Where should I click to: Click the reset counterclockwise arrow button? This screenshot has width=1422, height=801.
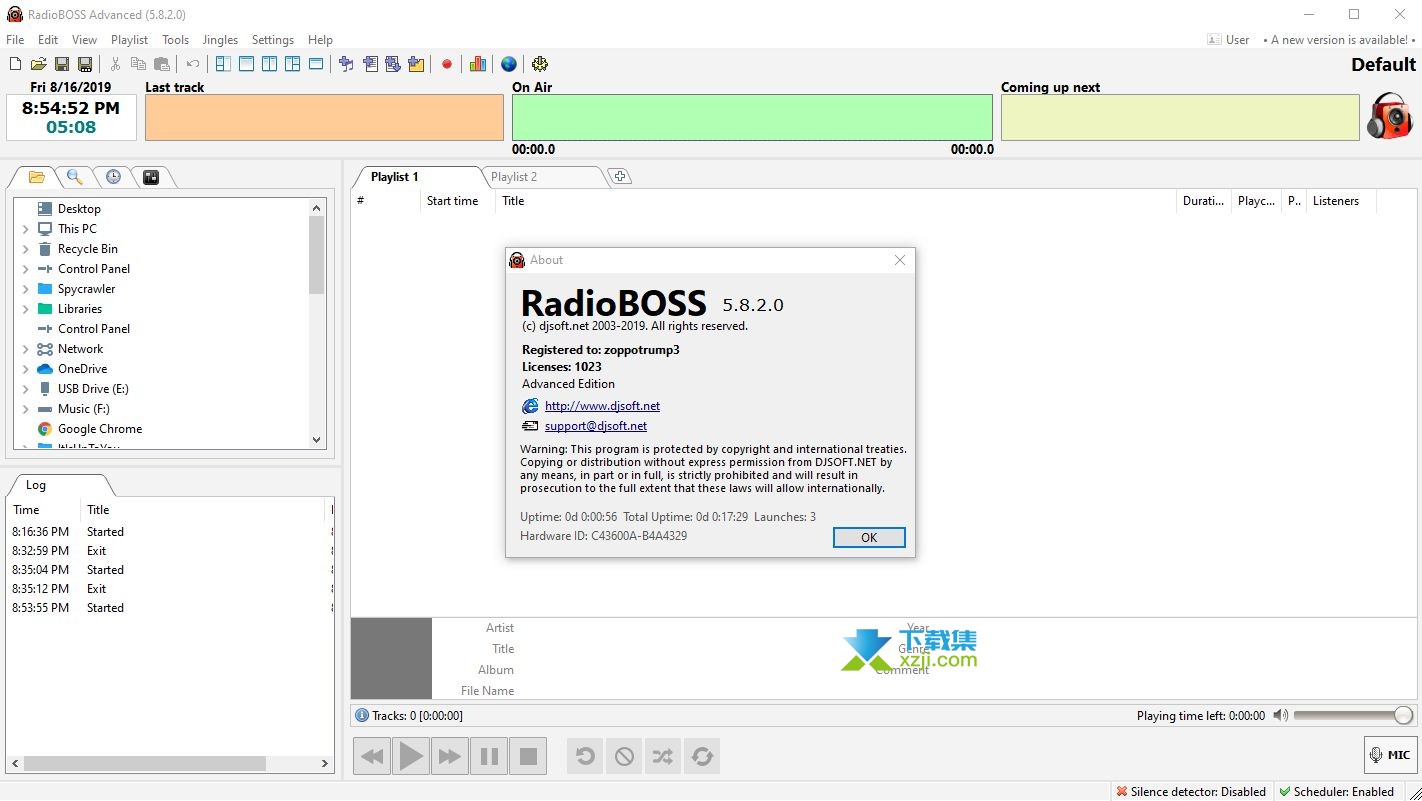pos(585,756)
